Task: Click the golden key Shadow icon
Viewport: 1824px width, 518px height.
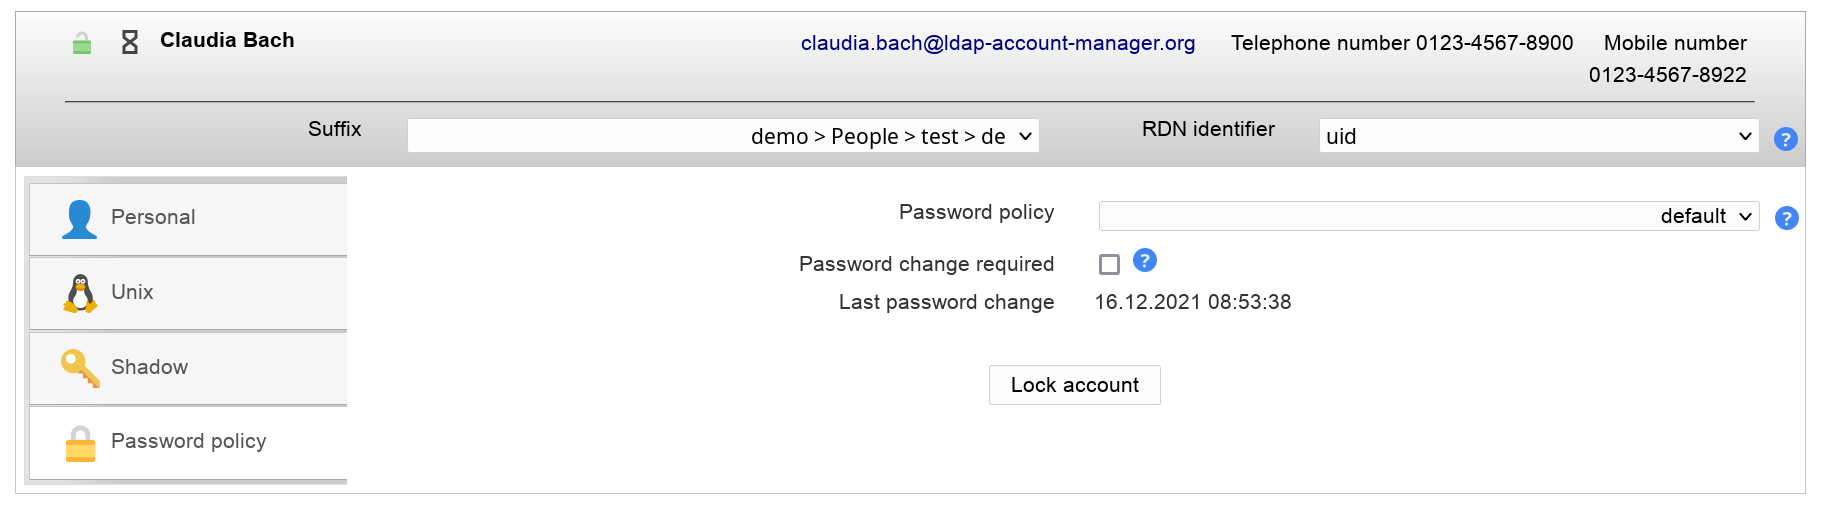Action: (x=80, y=368)
